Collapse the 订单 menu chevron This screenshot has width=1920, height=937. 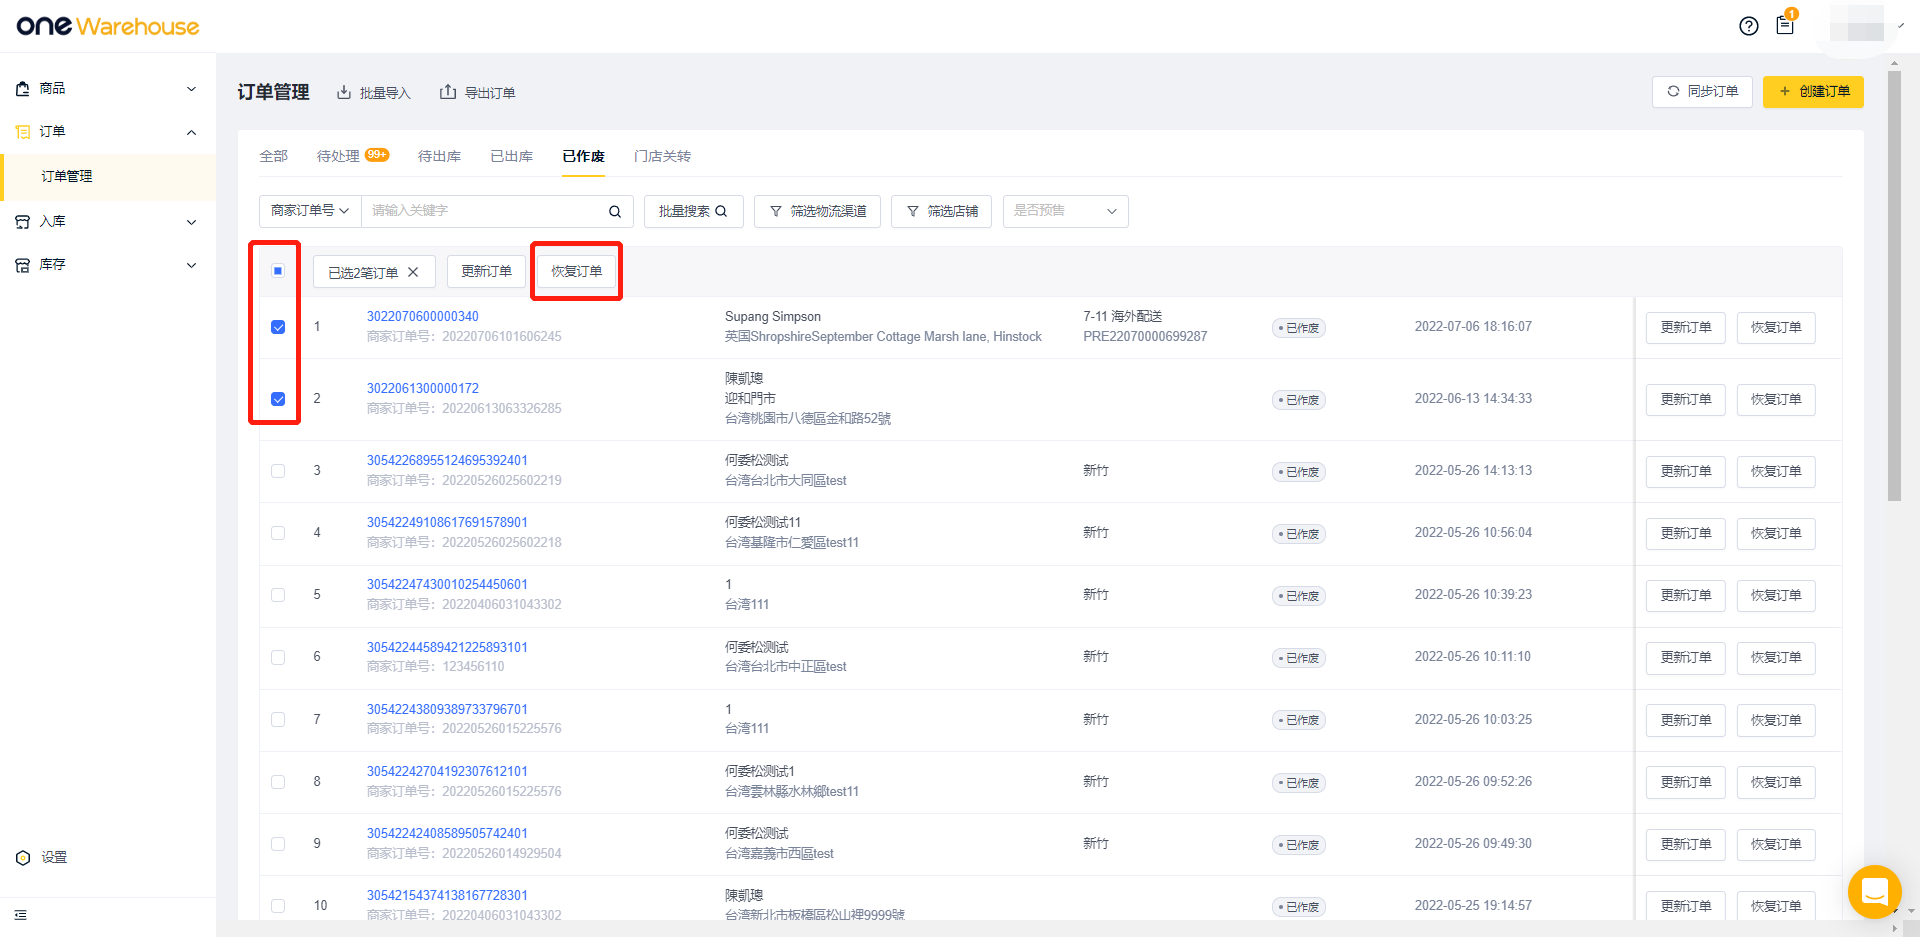(x=191, y=132)
